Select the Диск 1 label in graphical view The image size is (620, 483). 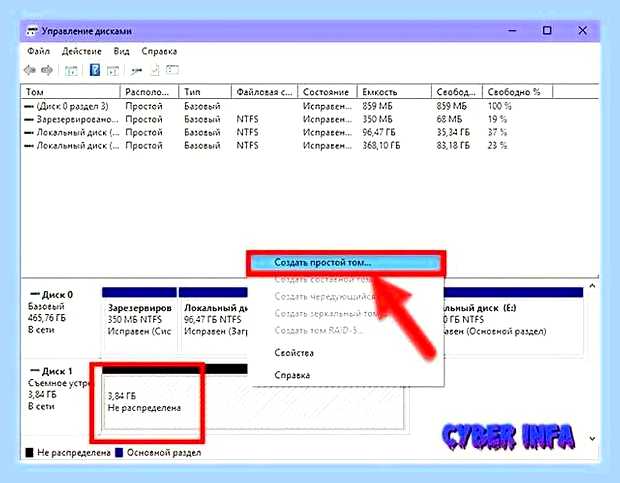tap(57, 372)
